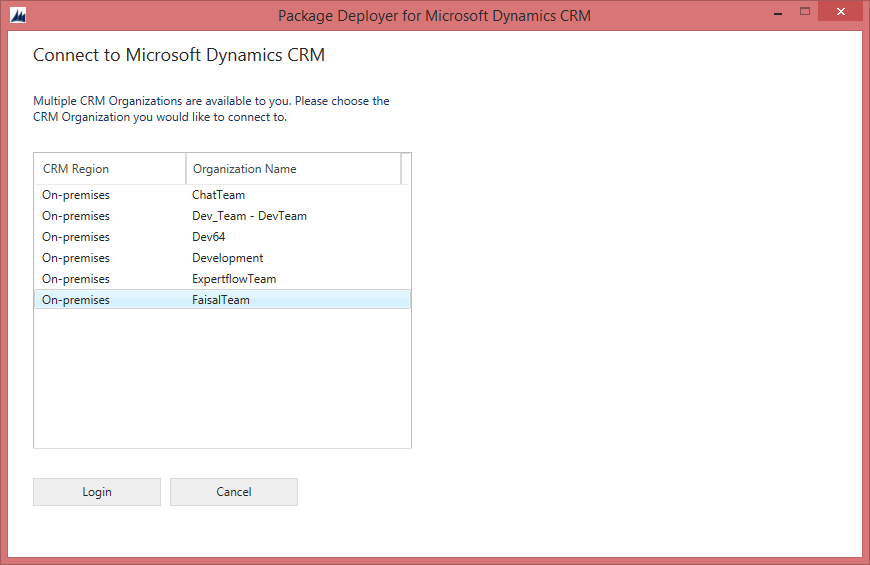Click the Cancel button
Viewport: 870px width, 565px height.
coord(234,492)
